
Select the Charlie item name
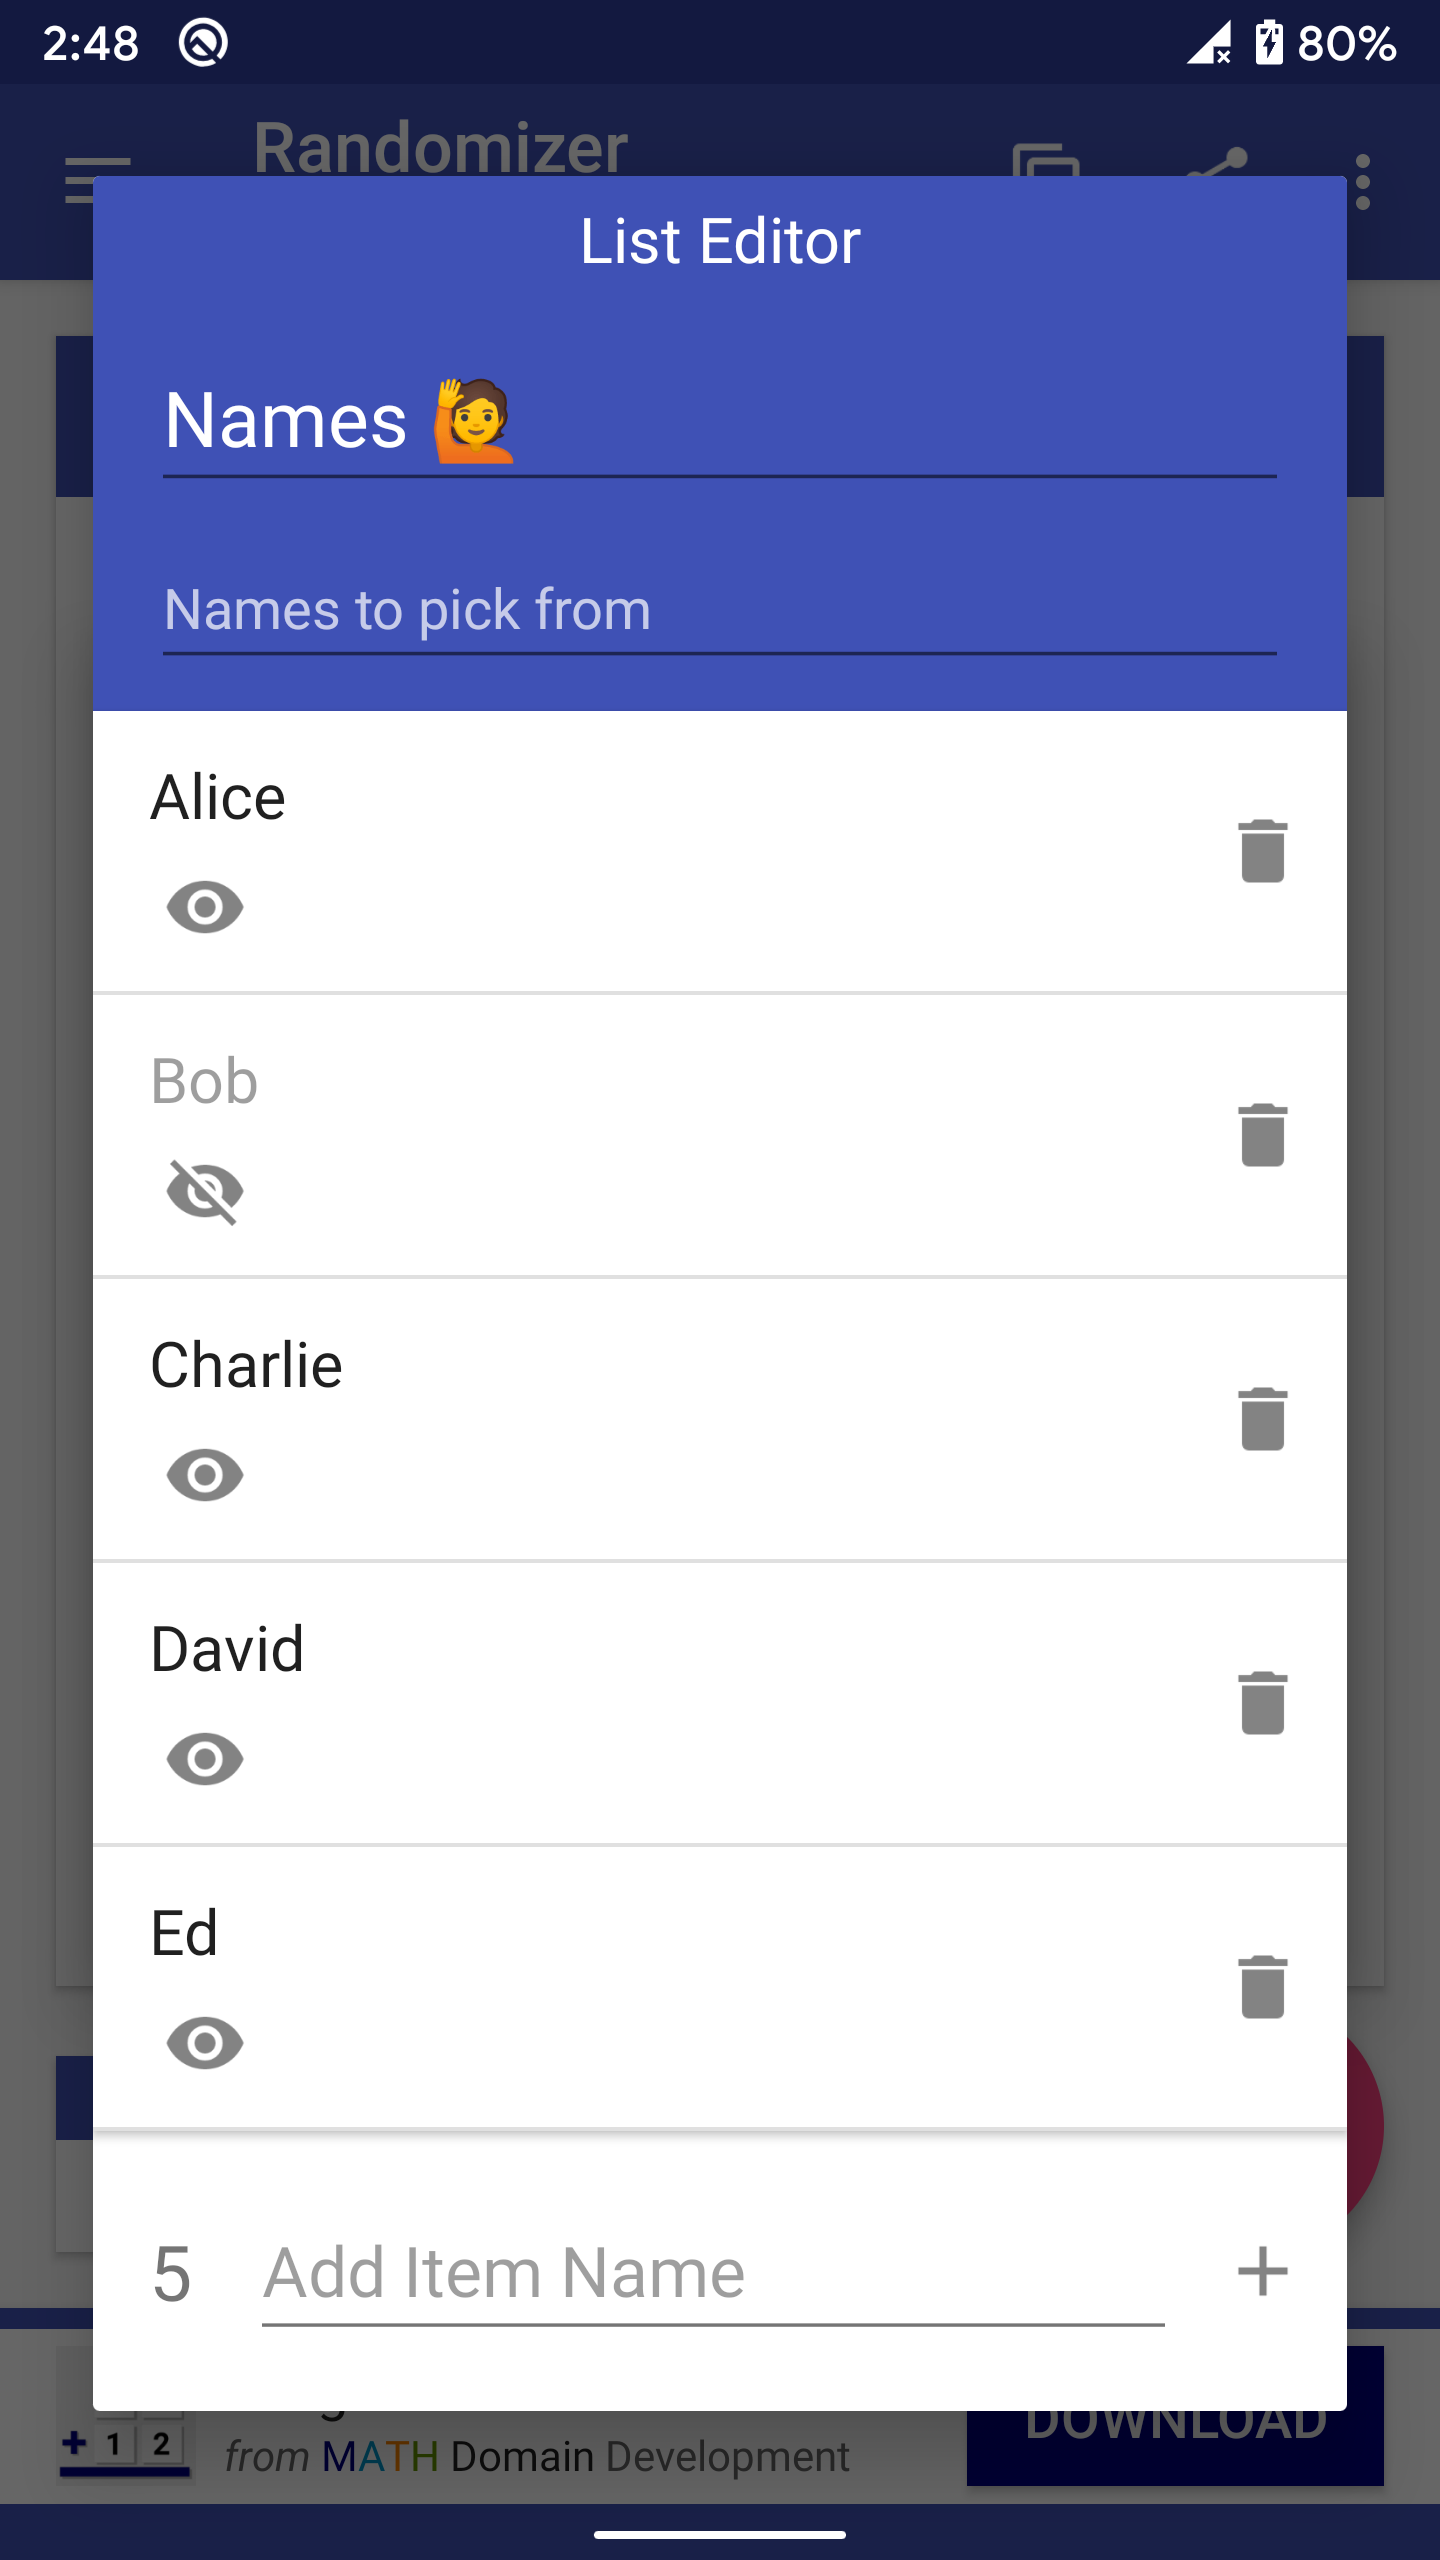point(246,1366)
